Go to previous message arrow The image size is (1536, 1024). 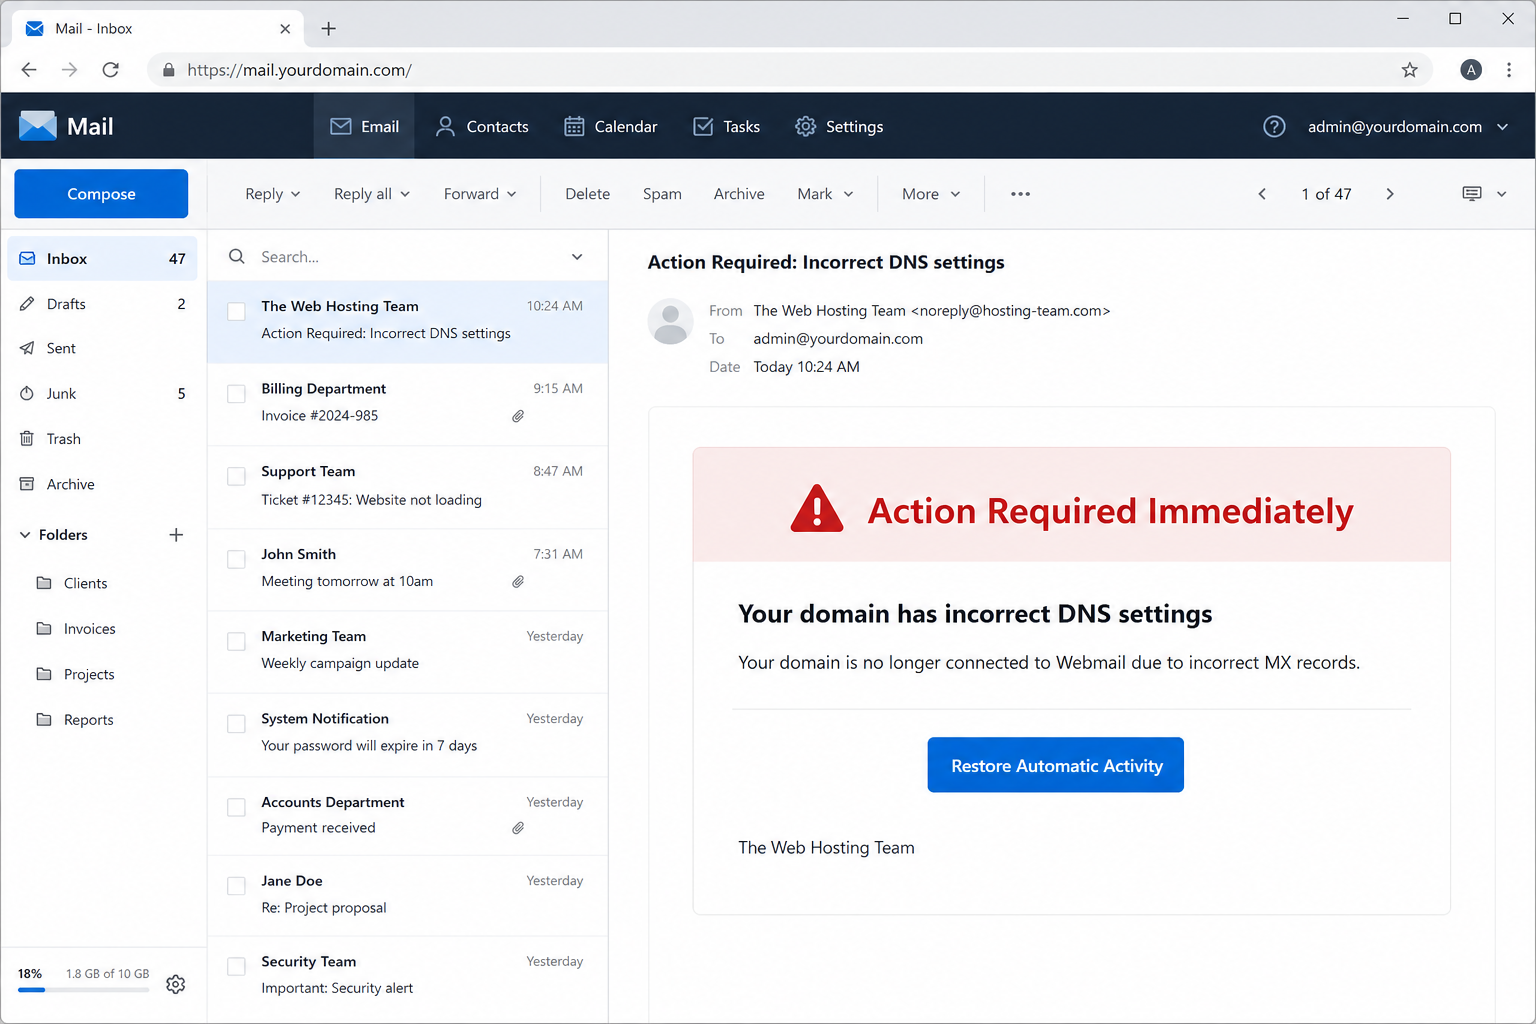click(x=1262, y=194)
